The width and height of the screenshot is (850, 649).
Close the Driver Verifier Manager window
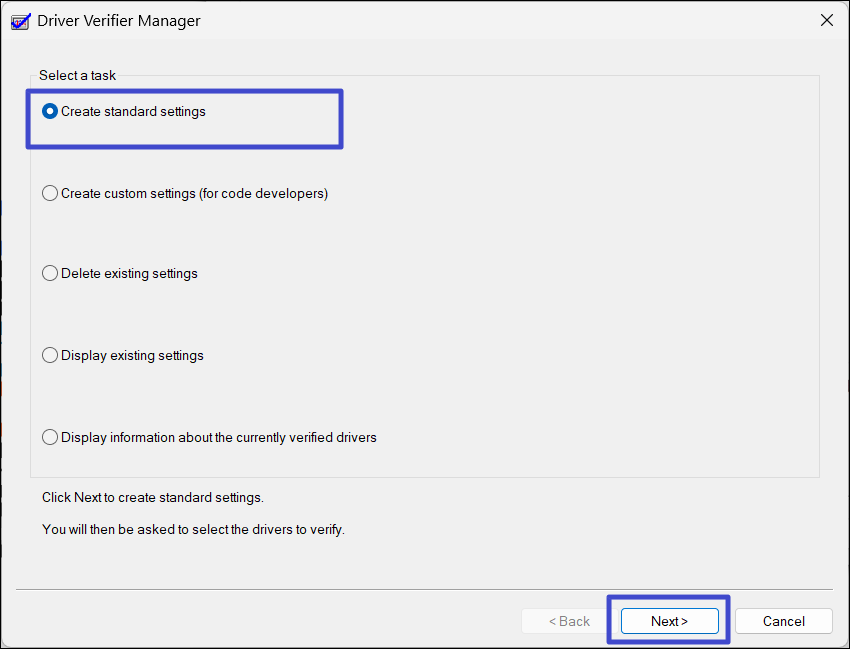click(x=826, y=20)
